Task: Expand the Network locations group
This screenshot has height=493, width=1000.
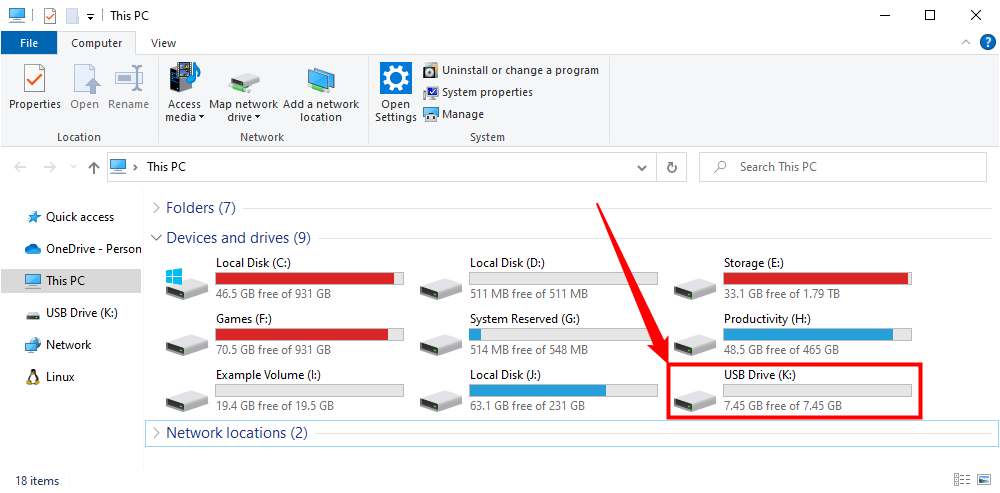Action: click(x=156, y=433)
